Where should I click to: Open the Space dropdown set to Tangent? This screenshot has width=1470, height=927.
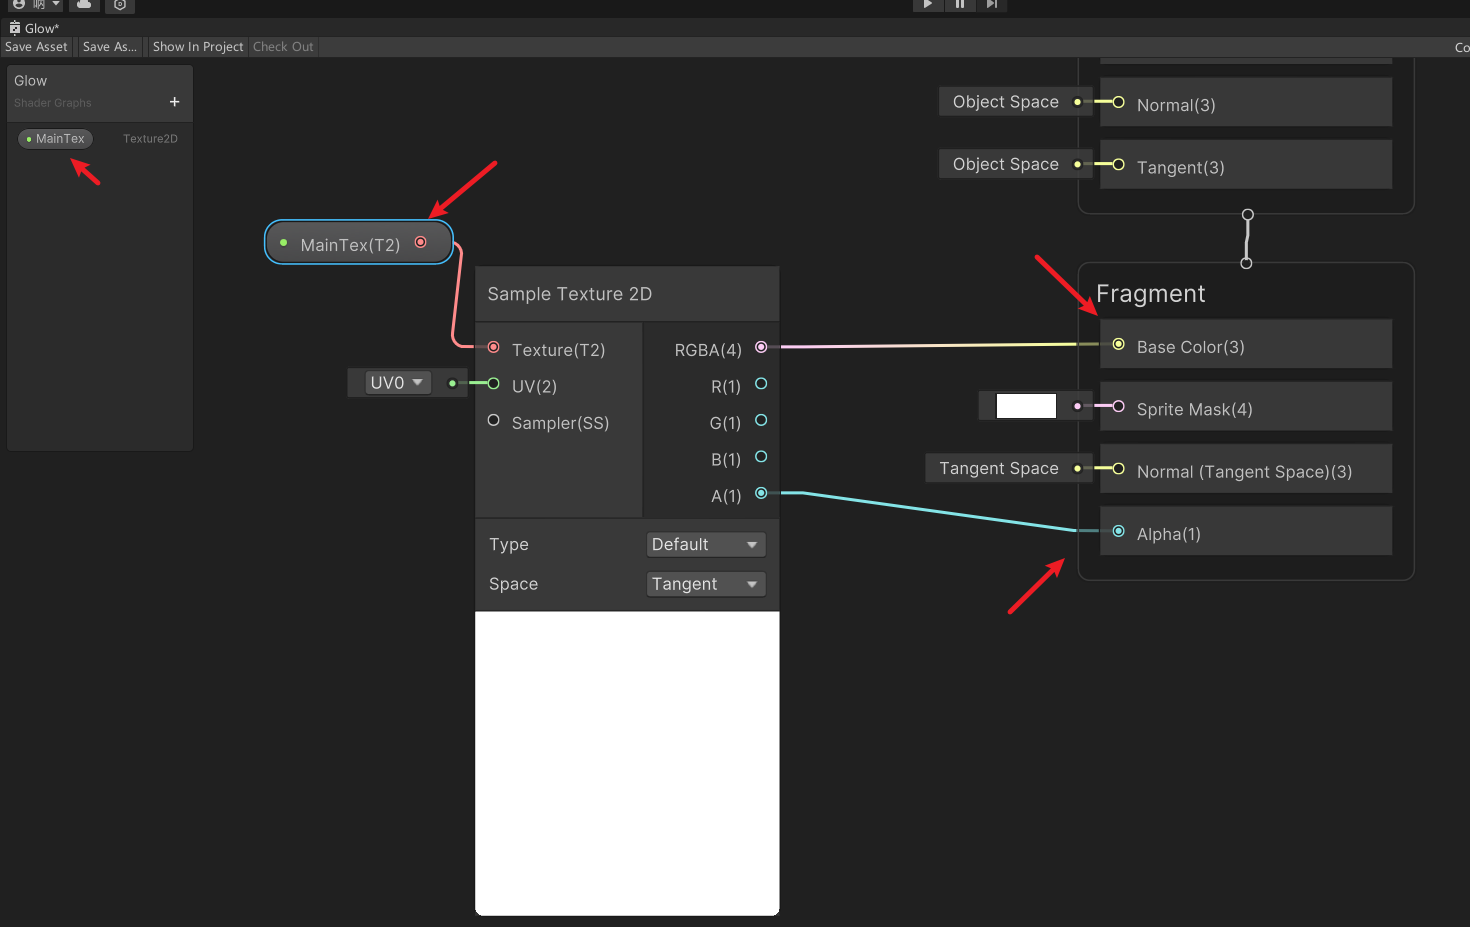[x=705, y=584]
